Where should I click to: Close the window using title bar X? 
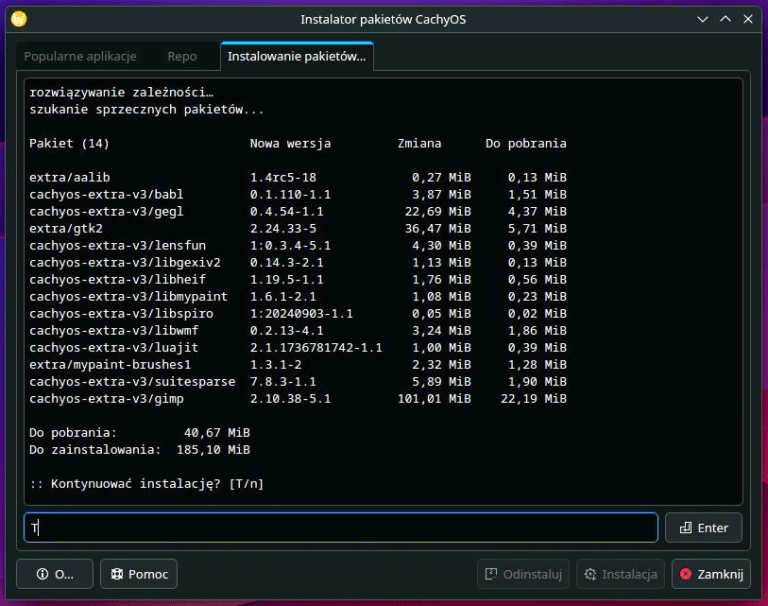point(749,19)
